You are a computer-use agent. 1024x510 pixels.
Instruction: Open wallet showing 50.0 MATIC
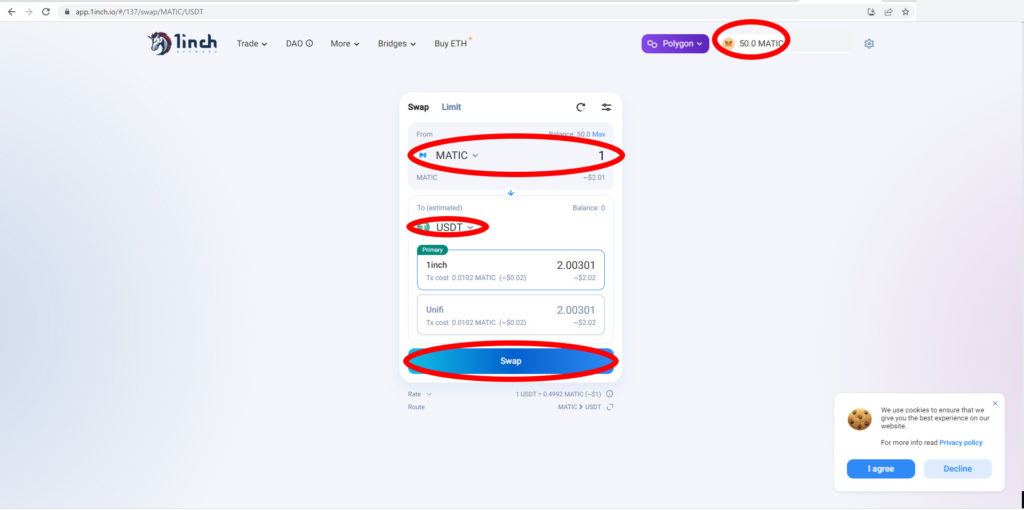click(x=753, y=44)
